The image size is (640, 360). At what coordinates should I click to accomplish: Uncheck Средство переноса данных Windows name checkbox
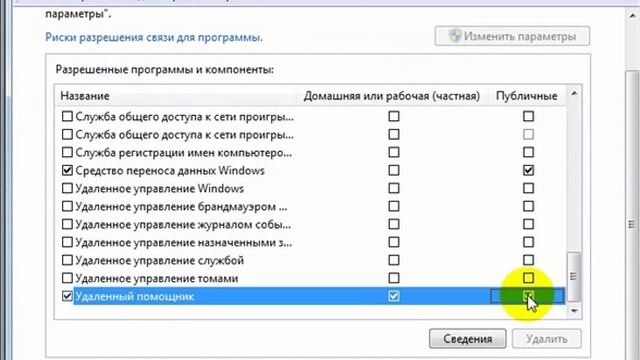(67, 170)
